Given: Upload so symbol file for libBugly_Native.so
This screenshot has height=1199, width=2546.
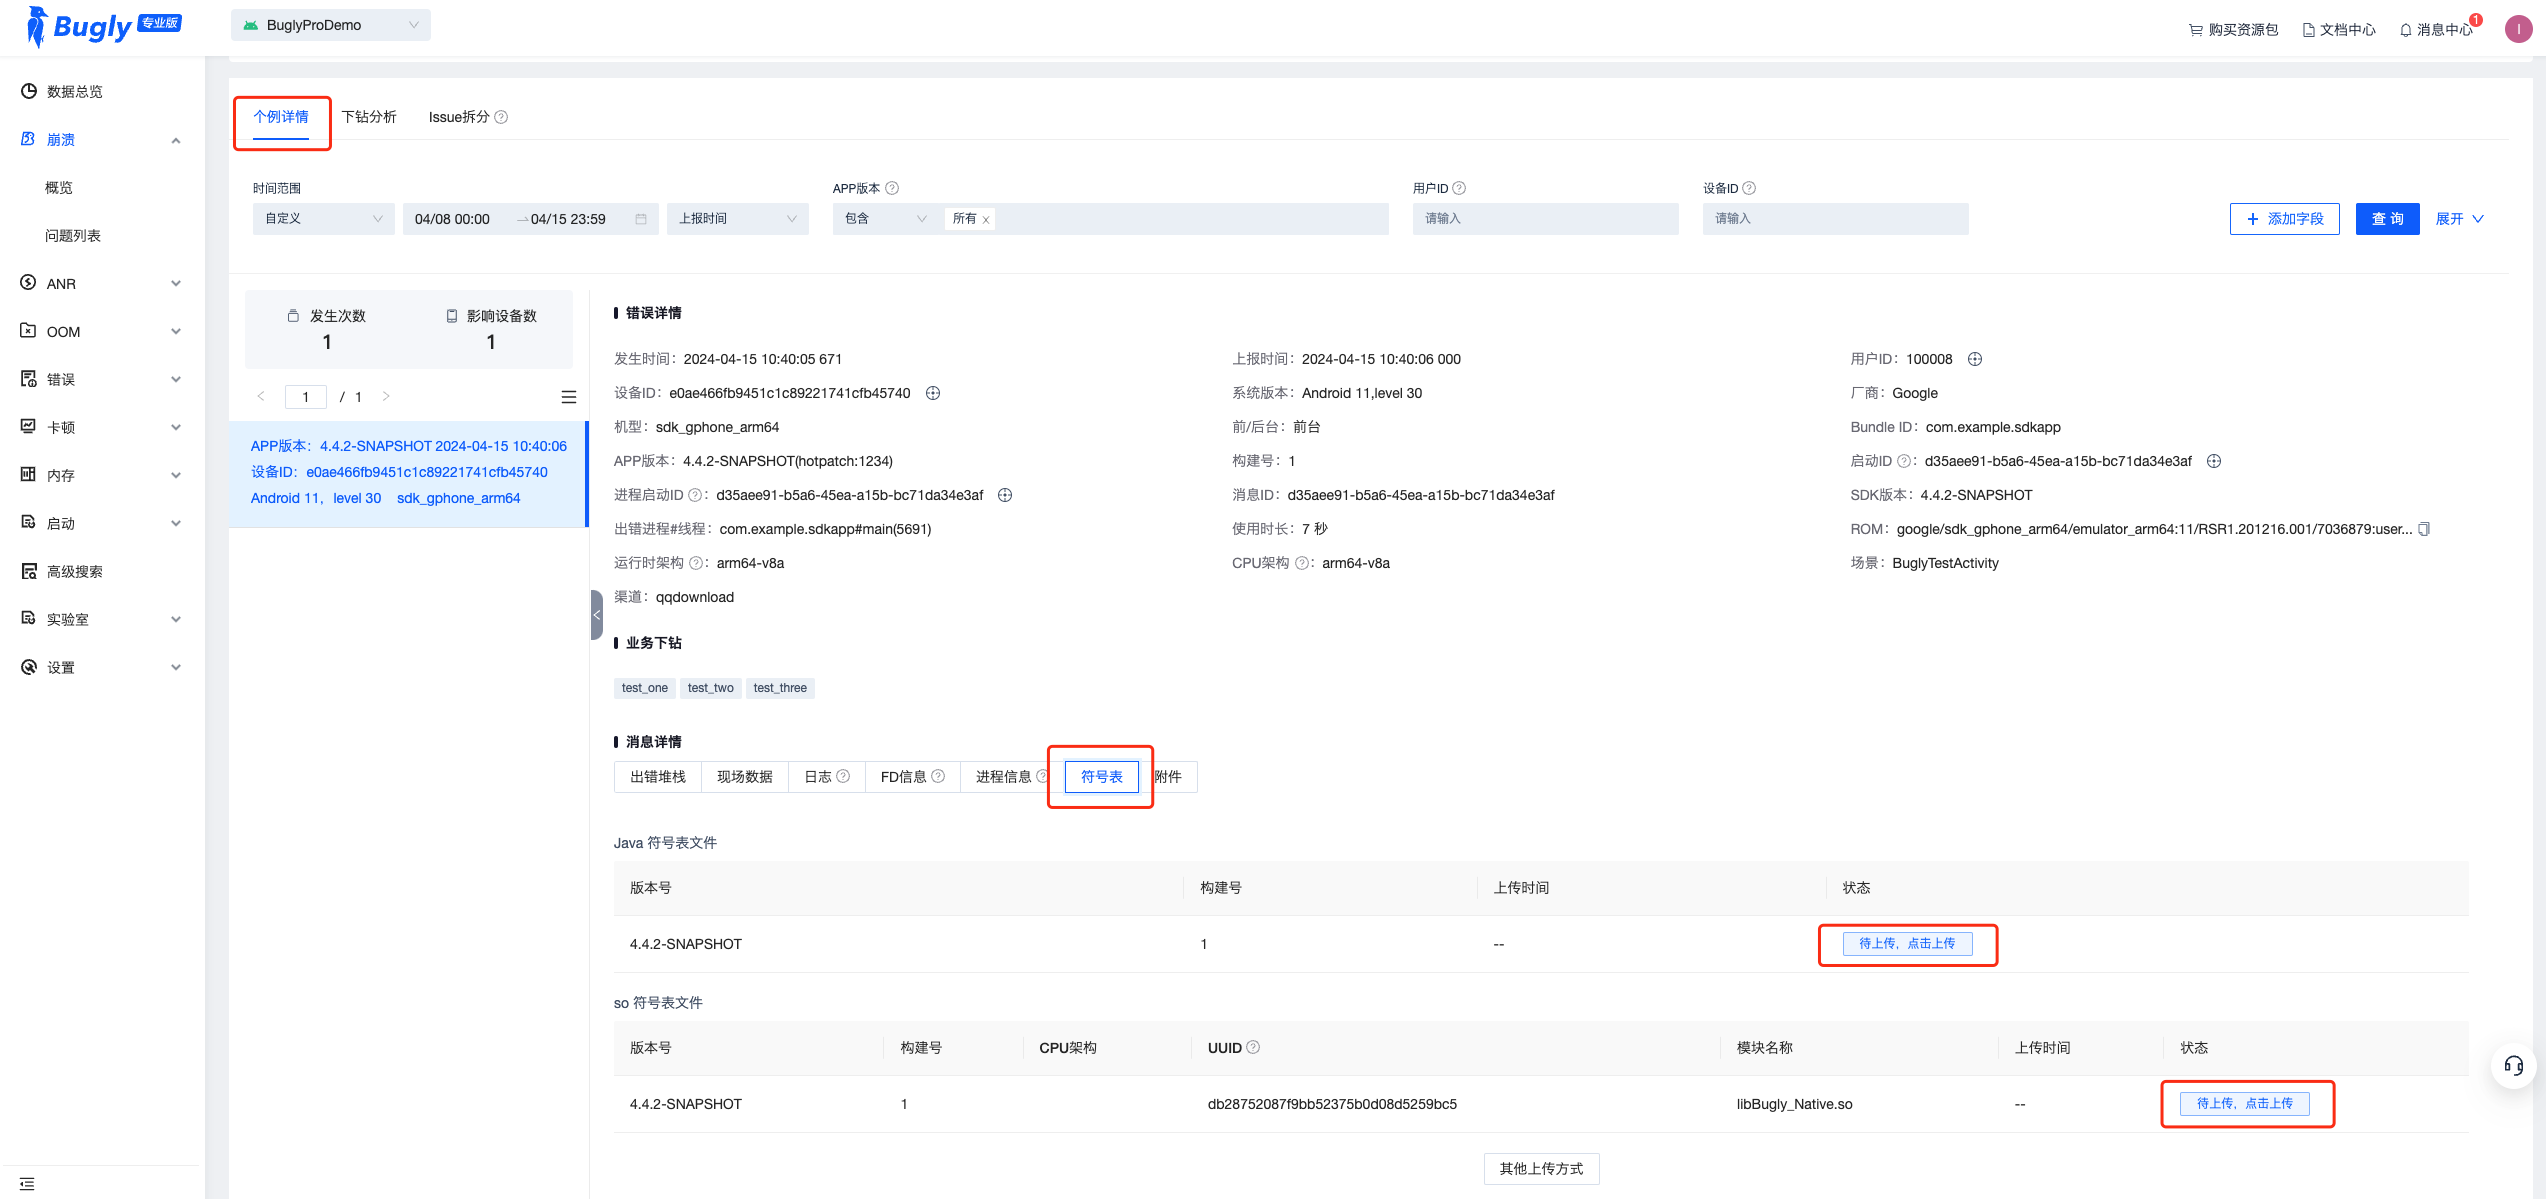Looking at the screenshot, I should click(2245, 1104).
